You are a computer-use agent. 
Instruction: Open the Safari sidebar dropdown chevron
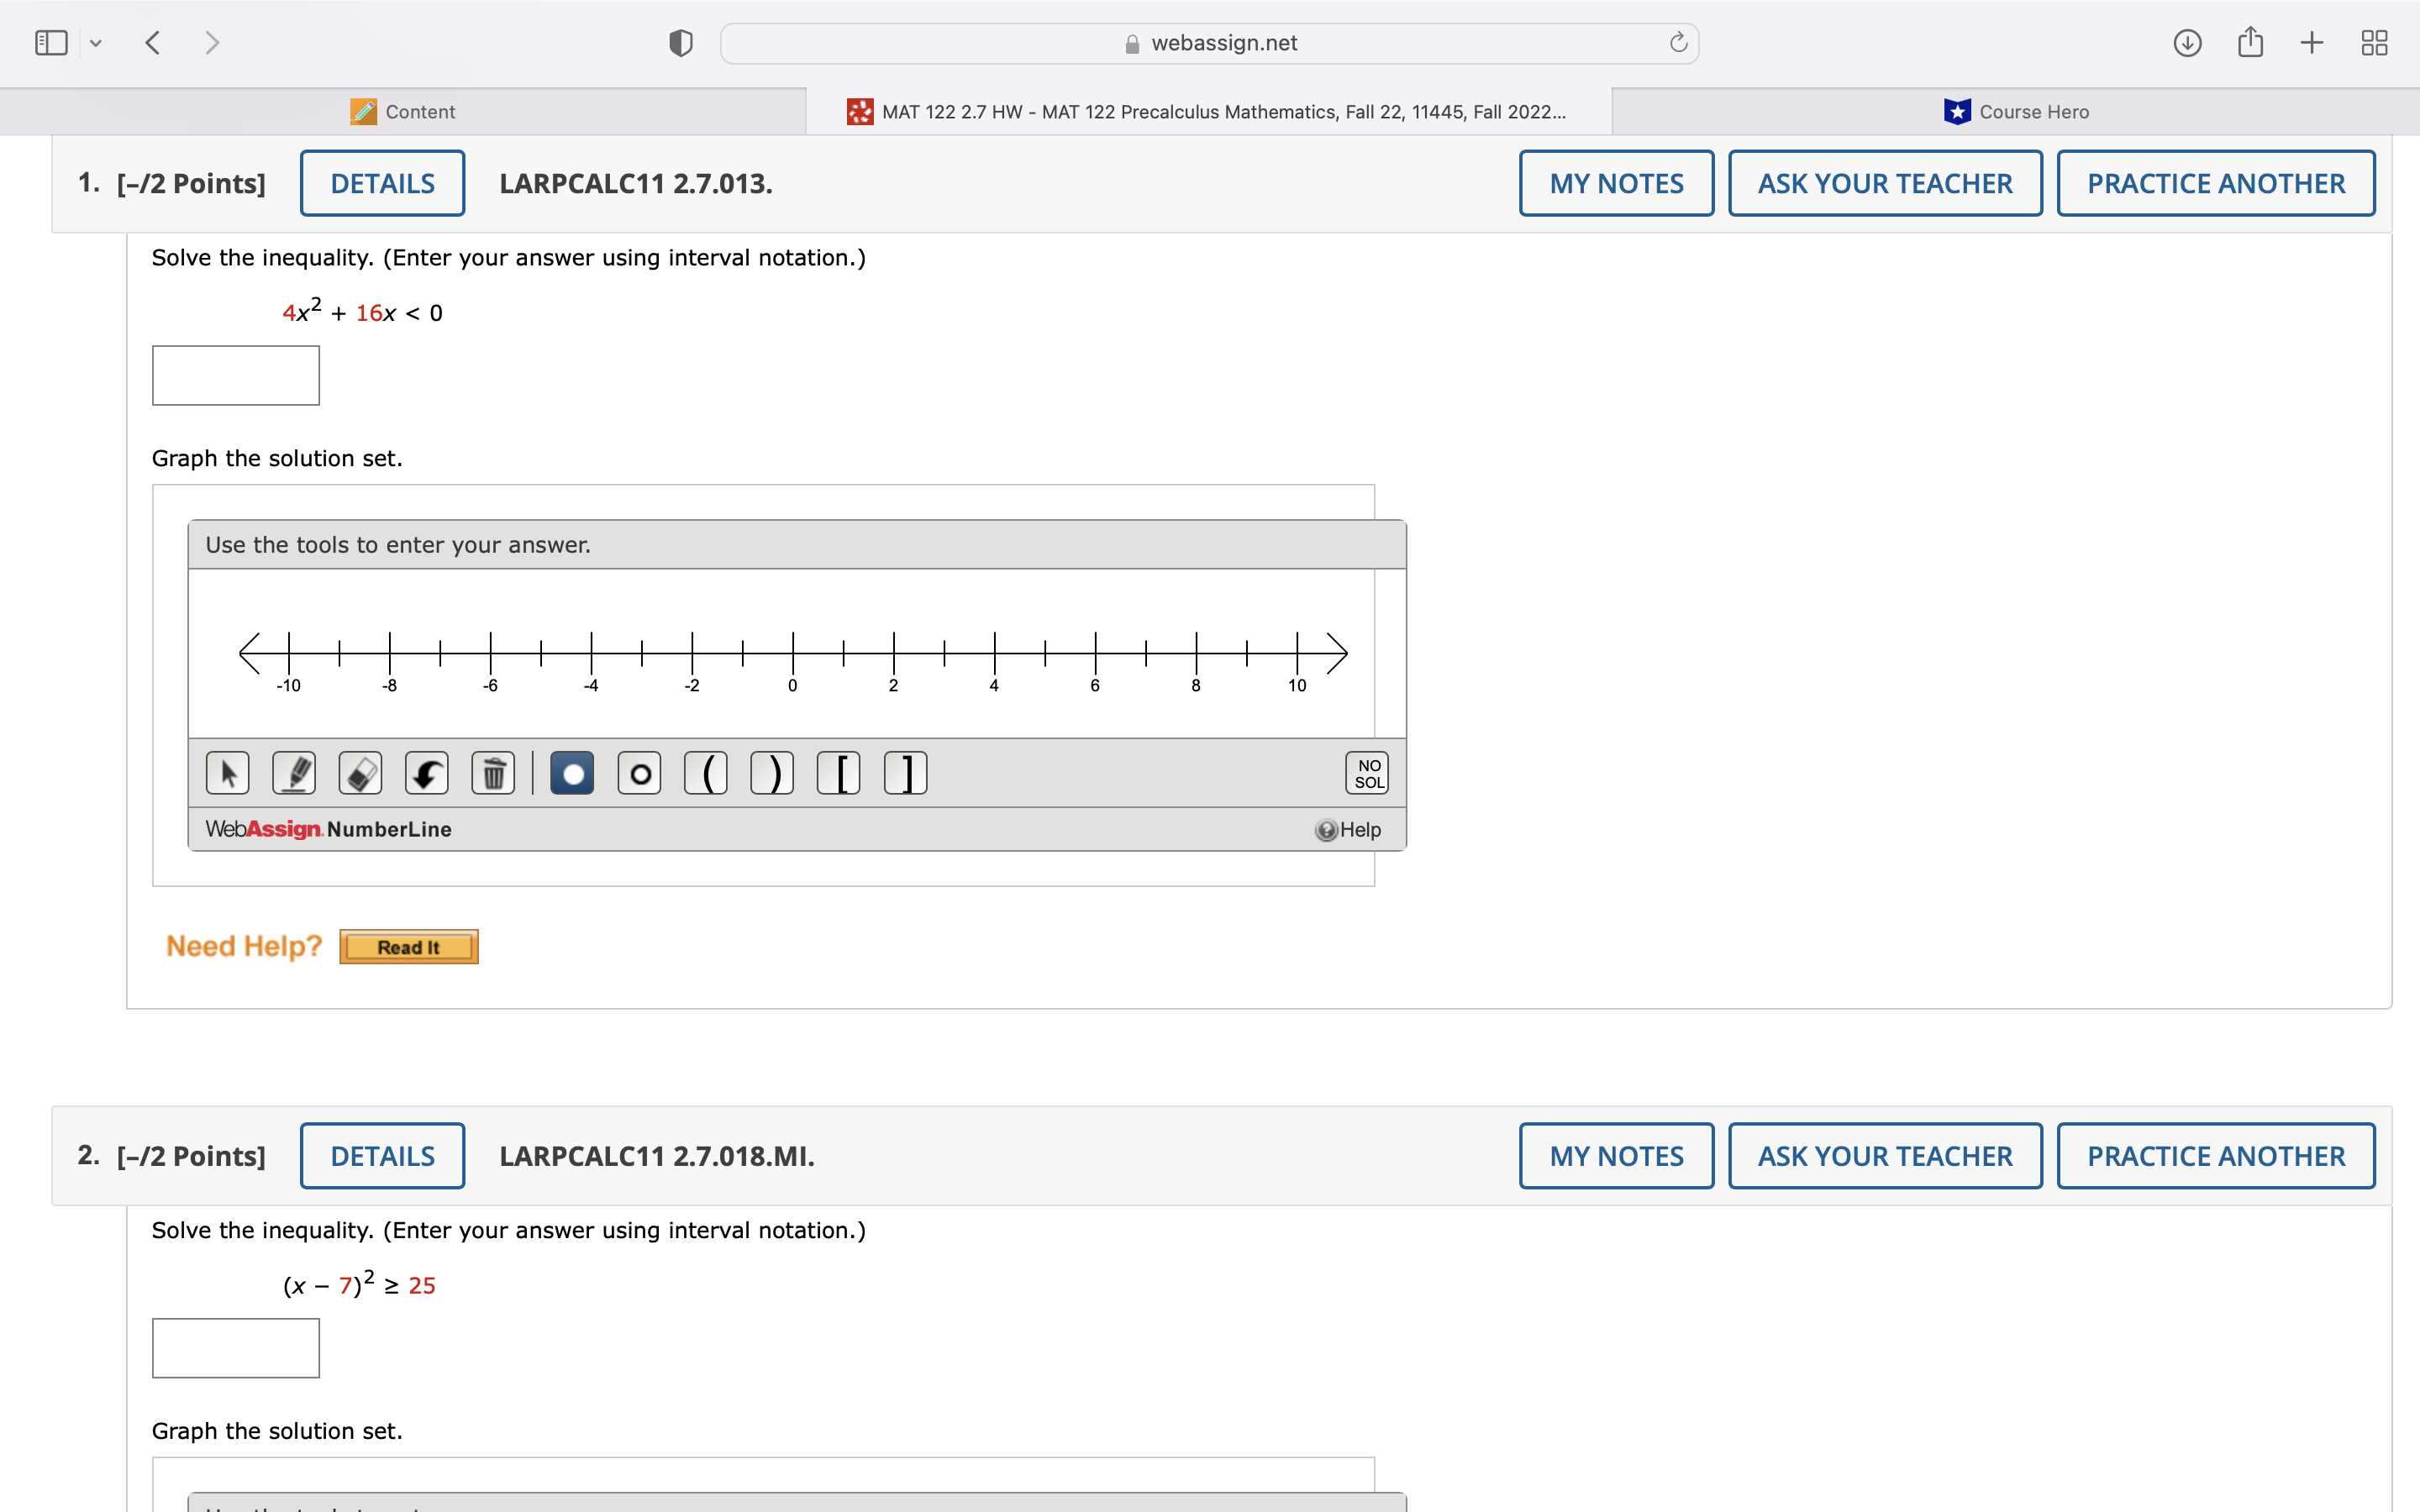96,43
